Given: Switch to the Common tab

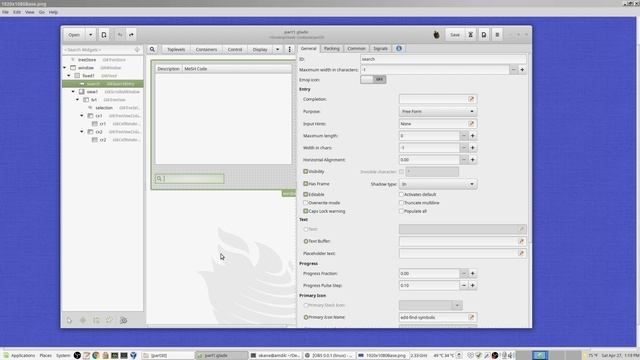Looking at the screenshot, I should [x=356, y=49].
